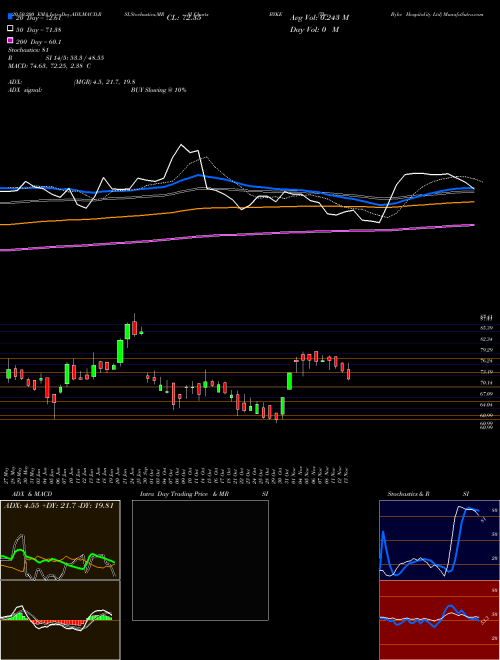
Task: Click the 67.09 price axis label
Action: click(486, 394)
